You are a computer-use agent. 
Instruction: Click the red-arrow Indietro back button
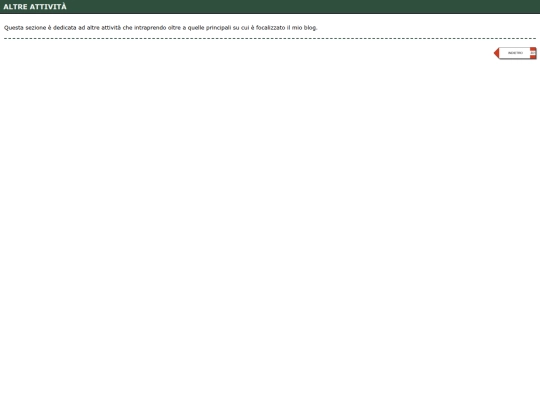[515, 53]
